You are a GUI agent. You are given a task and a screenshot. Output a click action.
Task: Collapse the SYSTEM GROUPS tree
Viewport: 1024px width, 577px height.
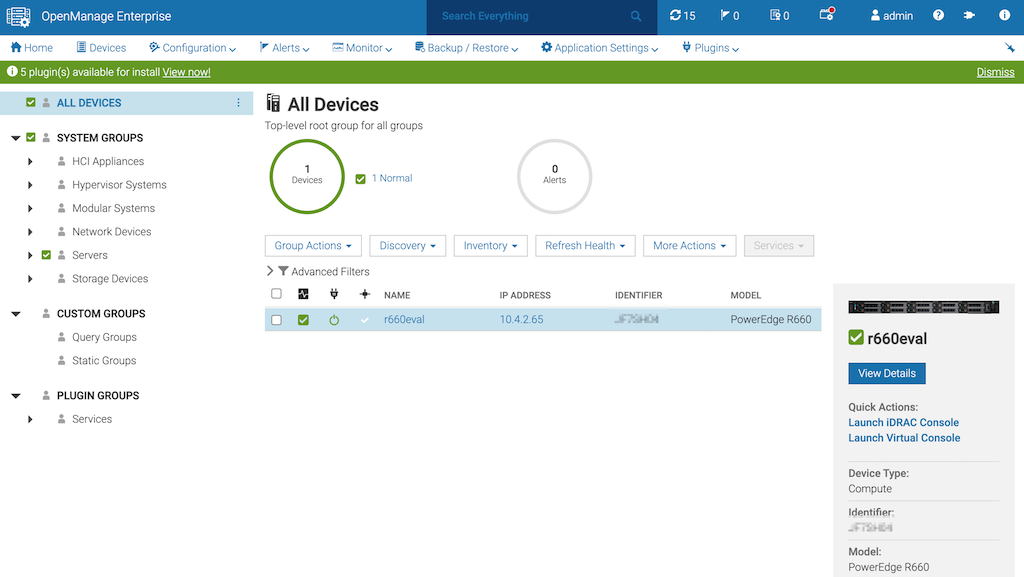coord(16,138)
